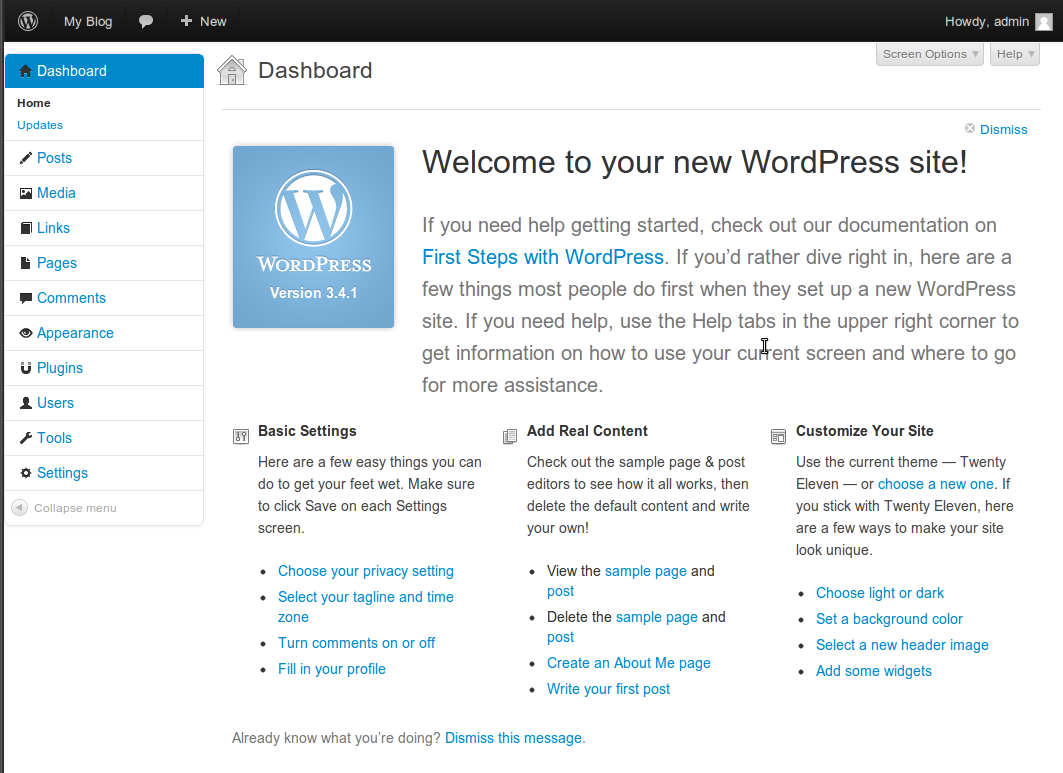The image size is (1063, 773).
Task: Click post link under View the sample page
Action: click(x=560, y=591)
